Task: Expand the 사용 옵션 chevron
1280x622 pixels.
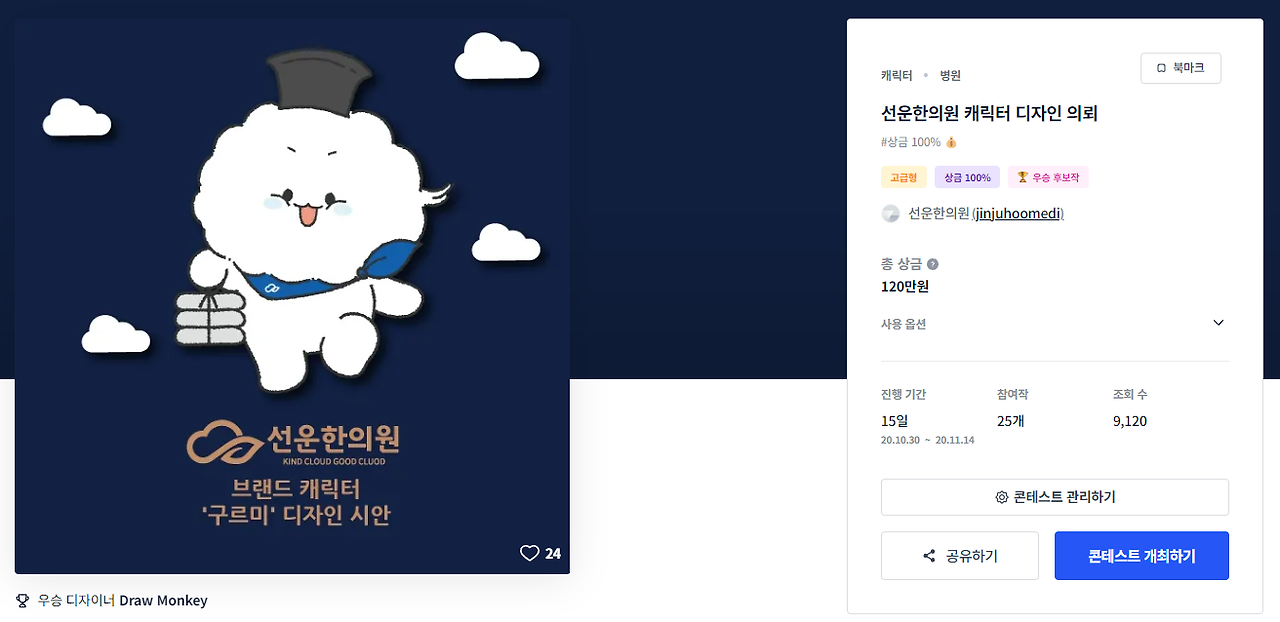Action: [1218, 323]
